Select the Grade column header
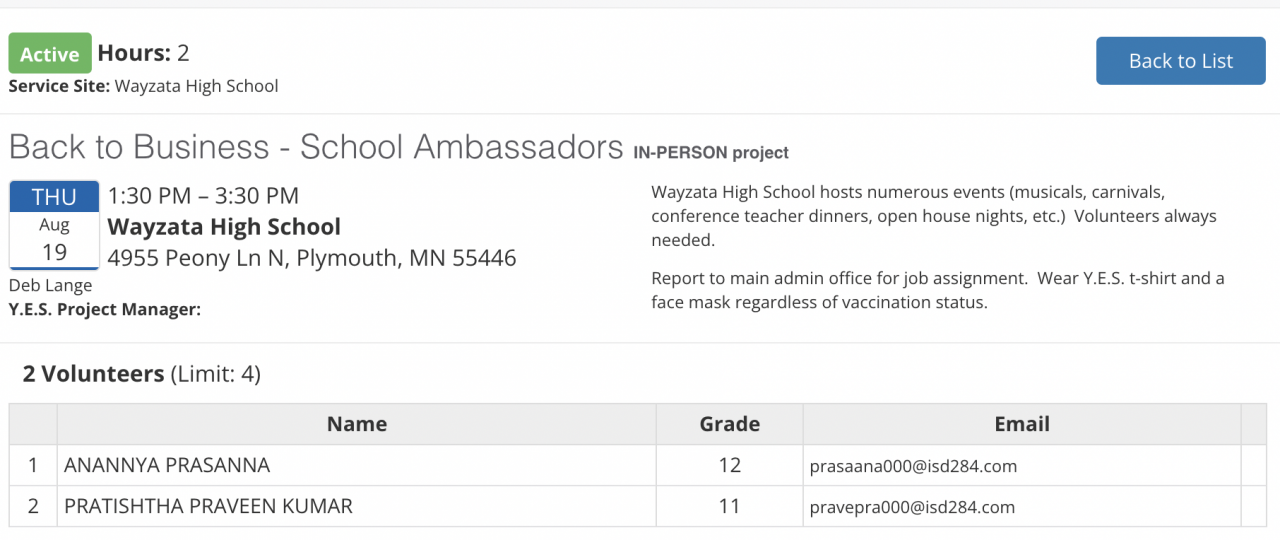The height and width of the screenshot is (540, 1280). coord(729,424)
